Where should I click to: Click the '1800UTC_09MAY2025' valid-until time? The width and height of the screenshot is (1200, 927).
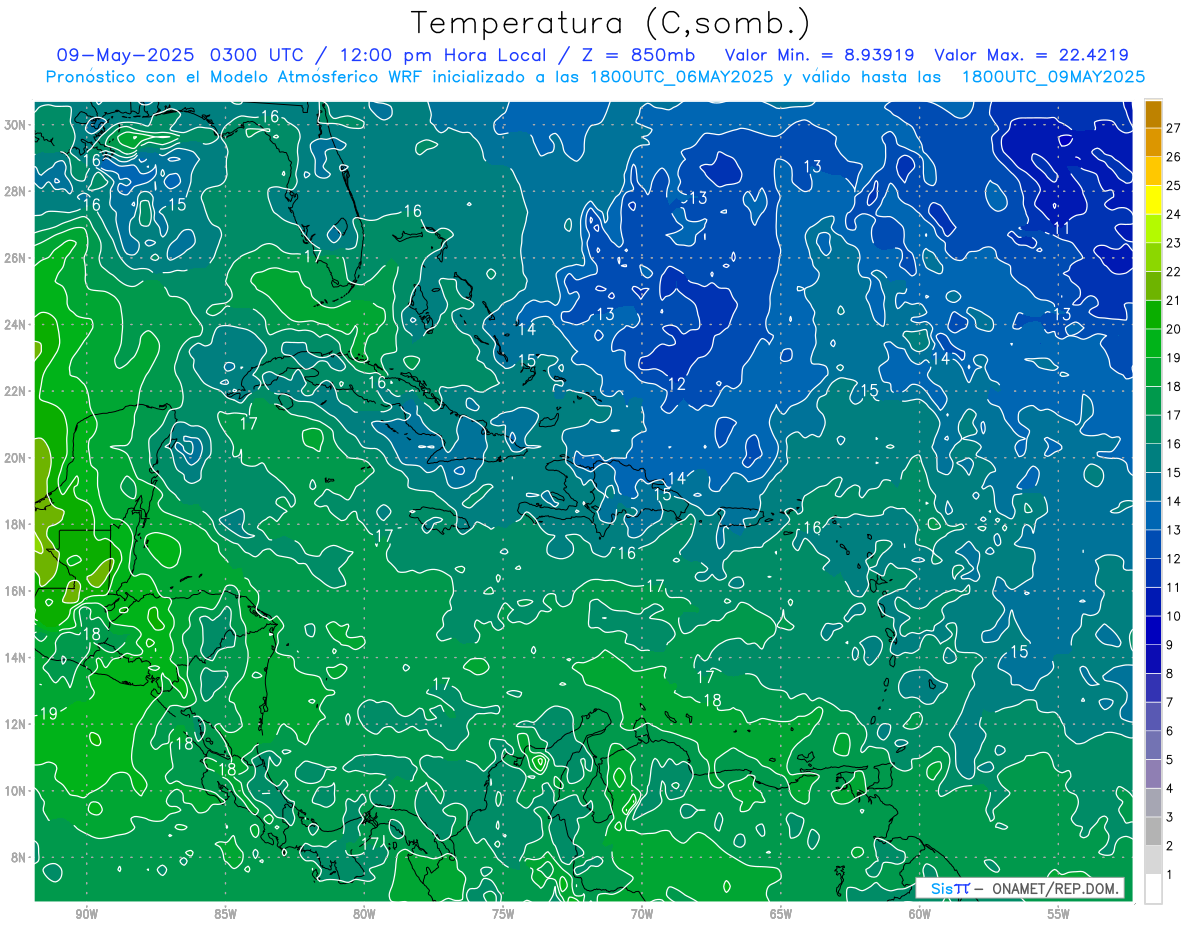1053,77
